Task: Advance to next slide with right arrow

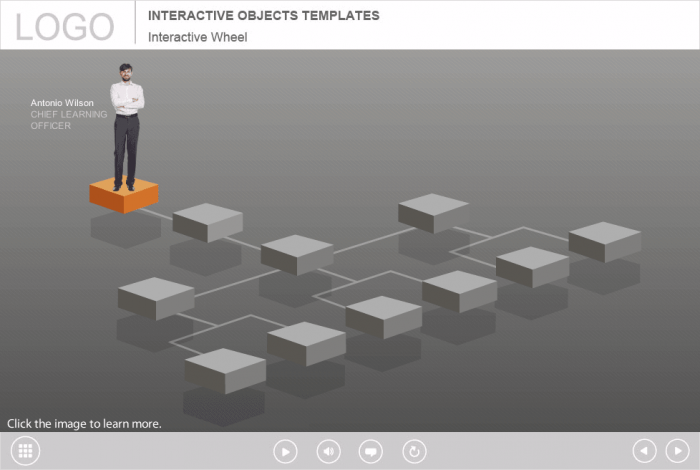Action: tap(677, 451)
